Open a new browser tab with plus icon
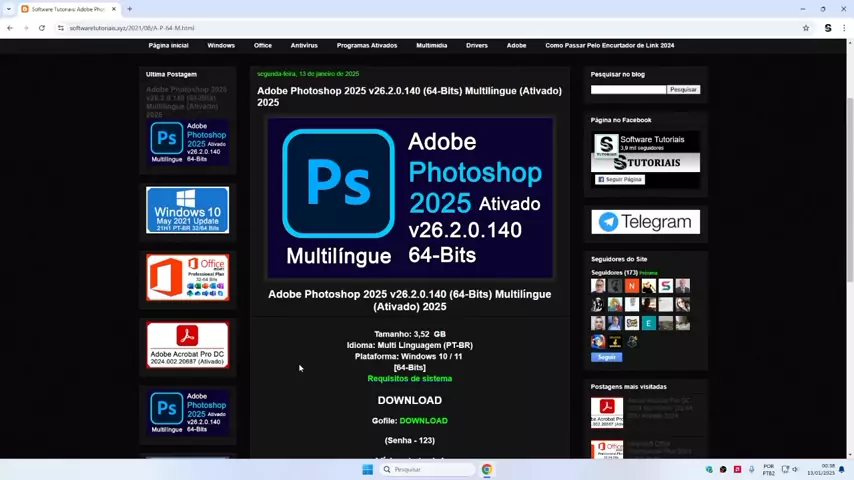Screen dimensions: 854x480 129,9
